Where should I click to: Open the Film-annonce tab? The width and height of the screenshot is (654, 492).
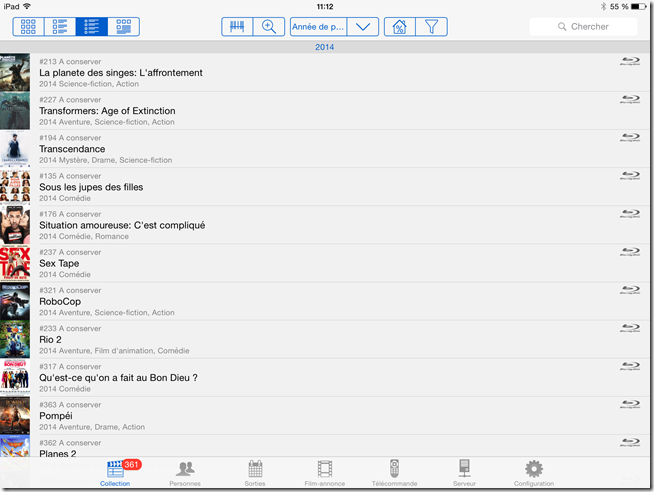324,473
